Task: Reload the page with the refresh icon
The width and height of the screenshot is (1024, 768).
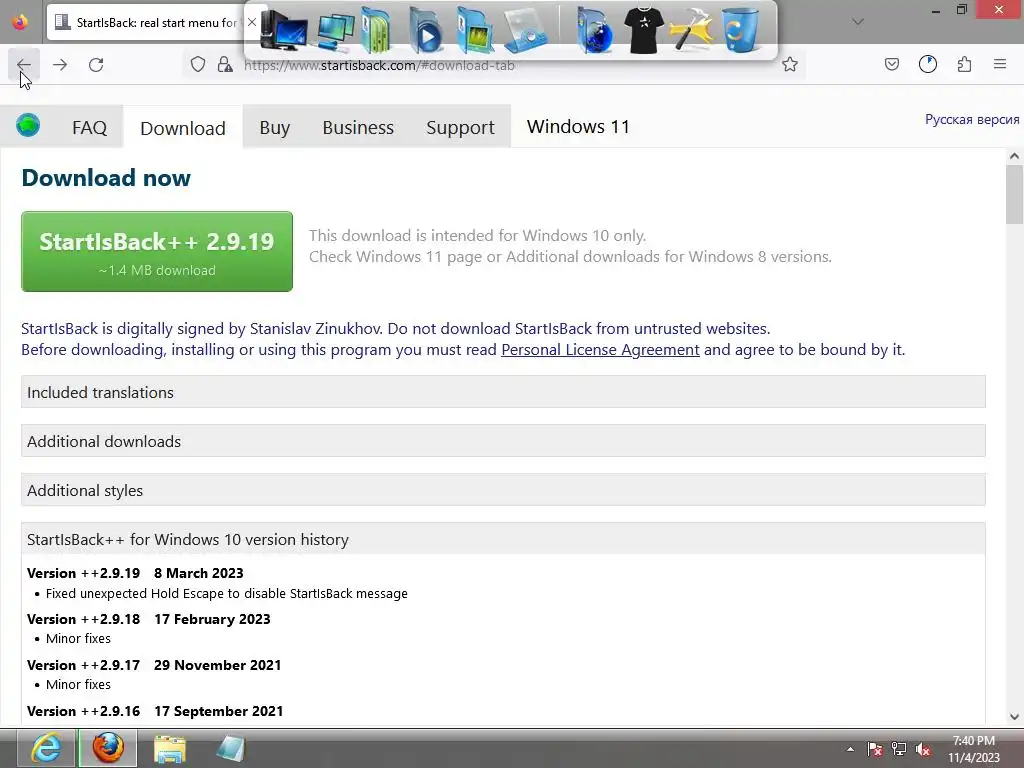Action: point(96,65)
